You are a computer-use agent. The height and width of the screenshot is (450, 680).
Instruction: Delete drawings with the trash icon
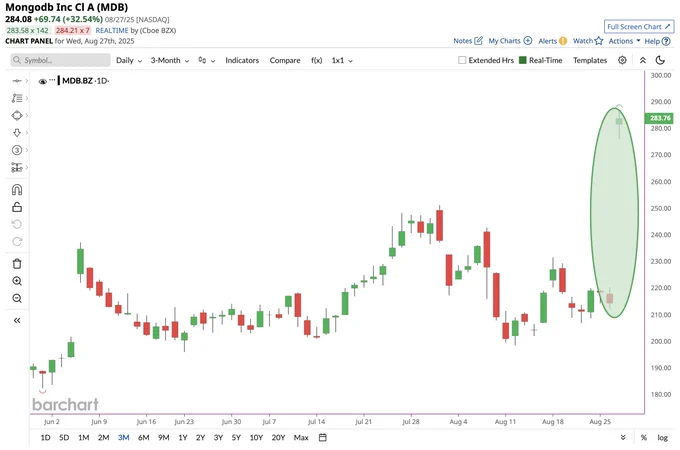[17, 264]
